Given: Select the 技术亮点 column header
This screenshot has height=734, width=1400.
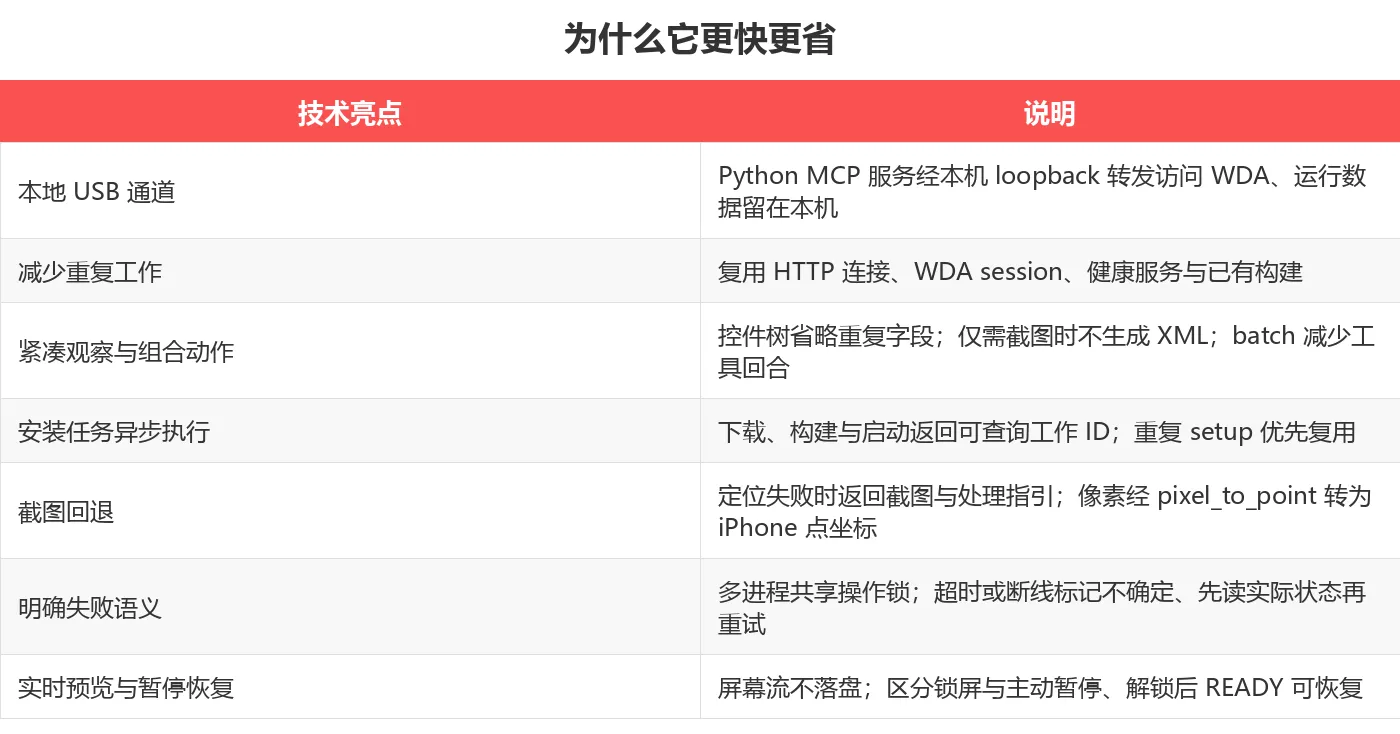Looking at the screenshot, I should (x=350, y=112).
